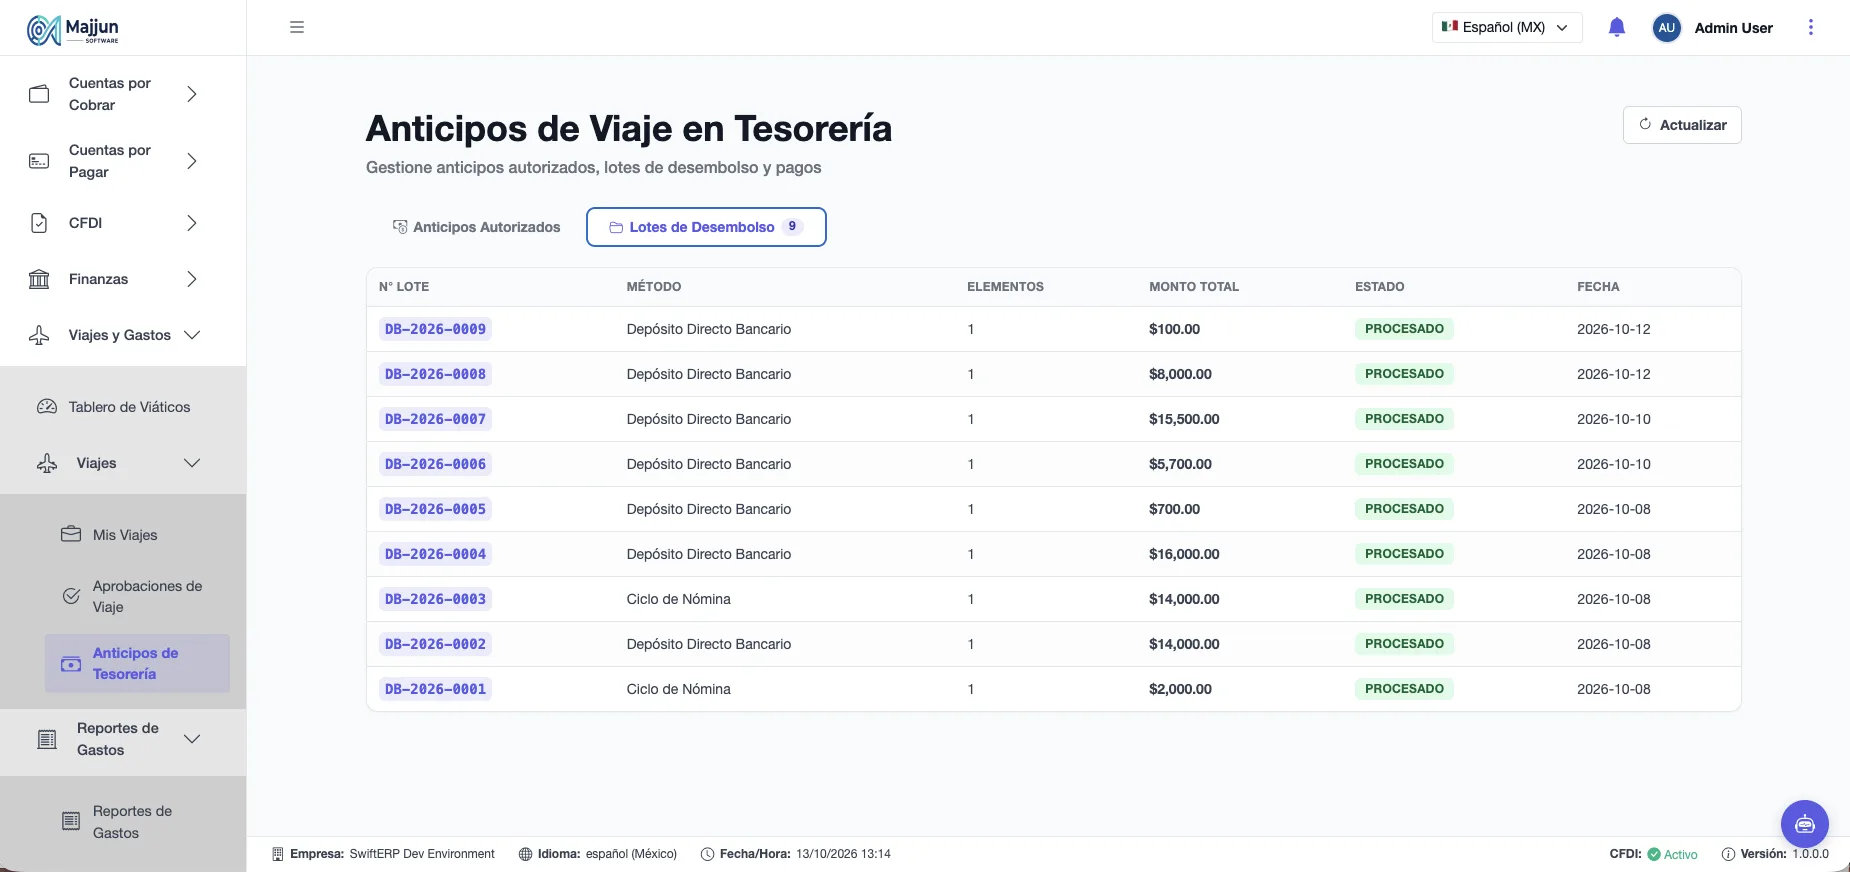The image size is (1850, 872).
Task: Click the Finanzas bank building icon
Action: click(39, 279)
